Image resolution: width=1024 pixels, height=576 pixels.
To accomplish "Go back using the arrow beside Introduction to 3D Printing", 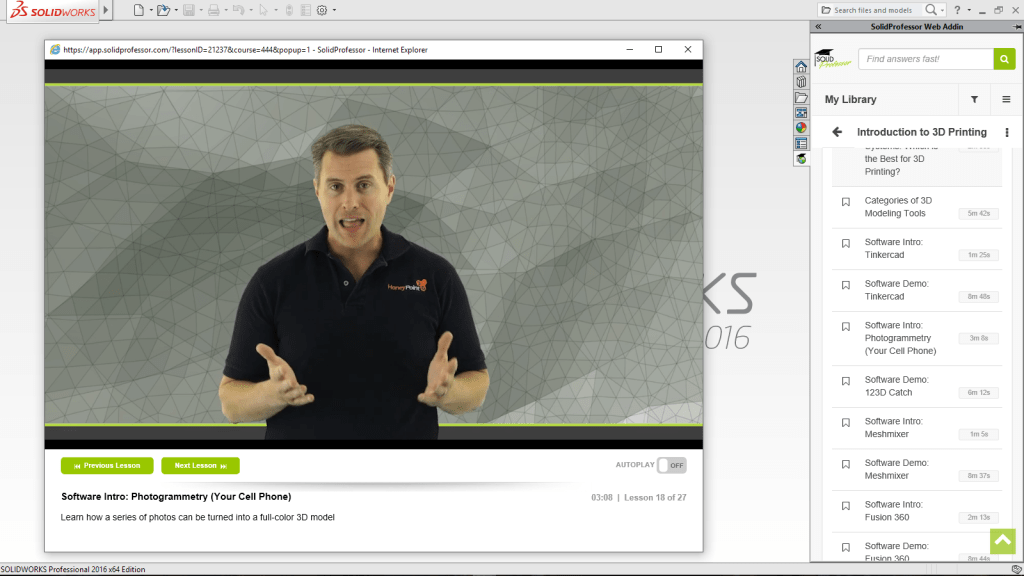I will point(837,132).
